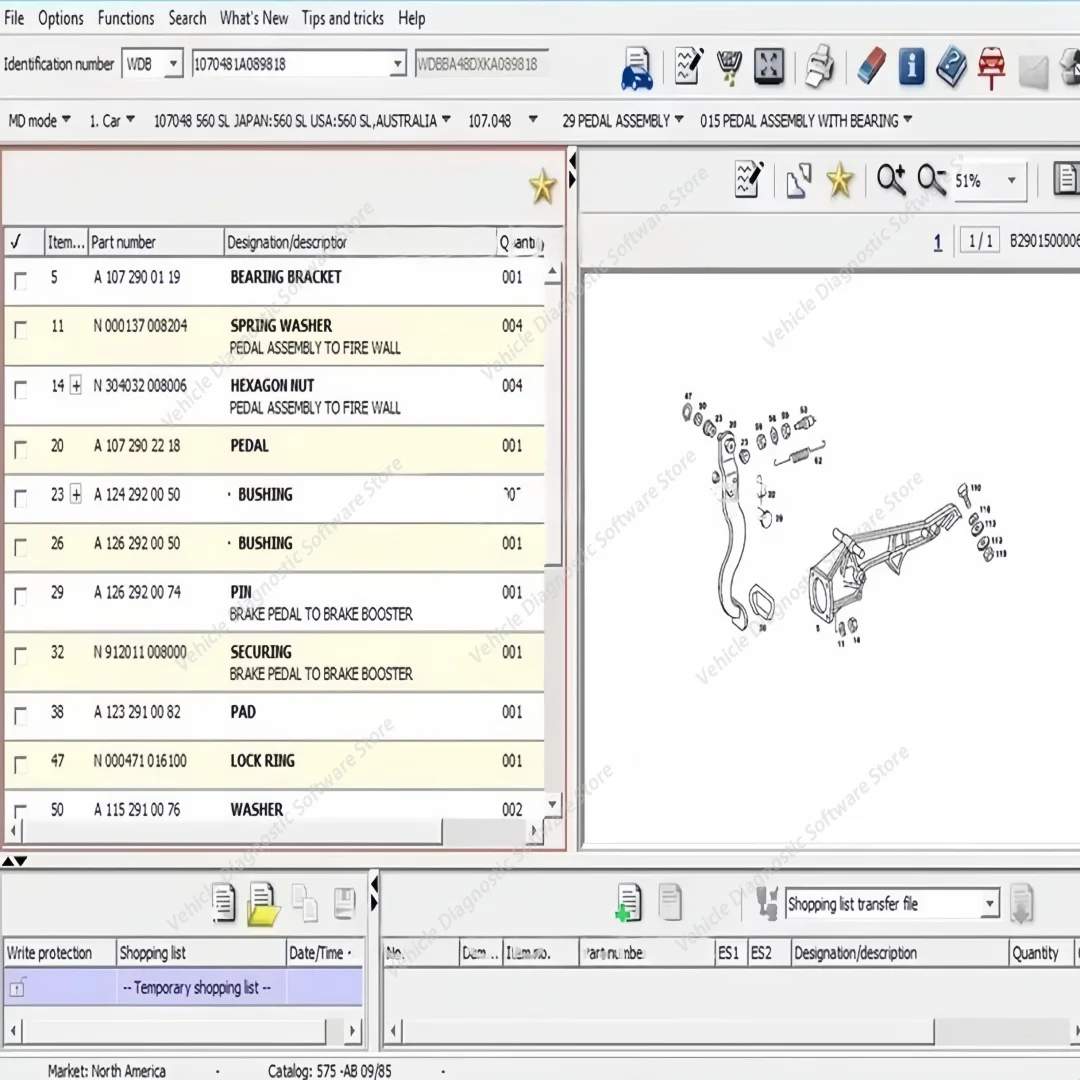The height and width of the screenshot is (1080, 1080).
Task: Click the eraser icon
Action: (x=871, y=66)
